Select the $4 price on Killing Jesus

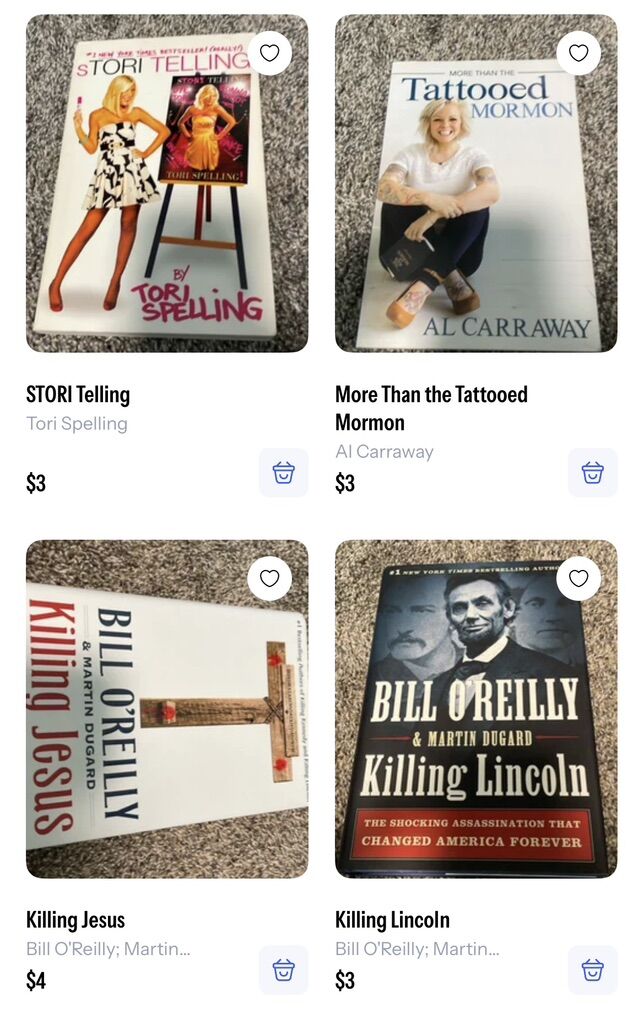click(x=36, y=980)
